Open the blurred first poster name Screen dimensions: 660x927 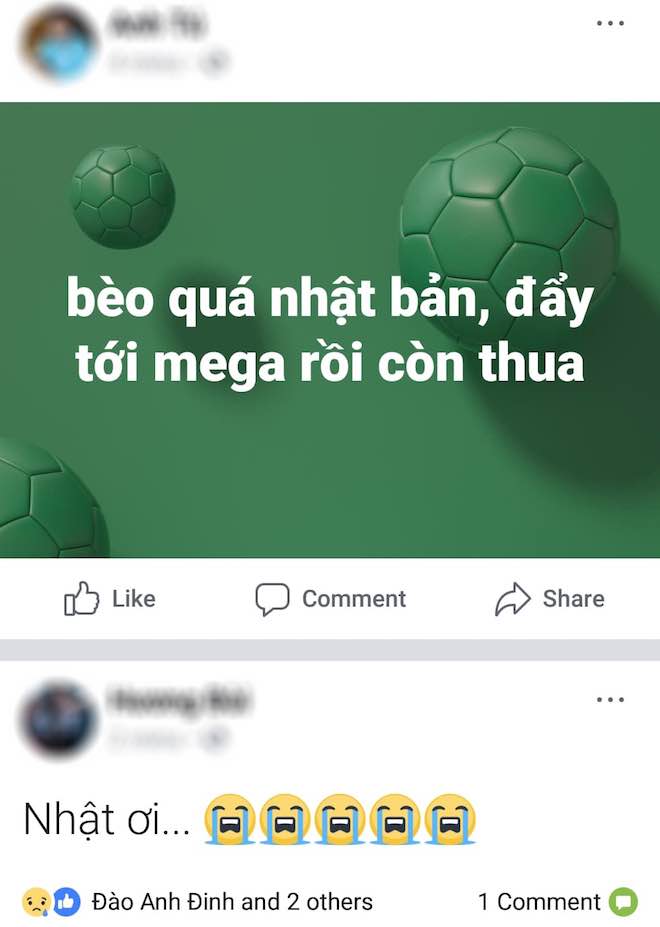pos(156,25)
